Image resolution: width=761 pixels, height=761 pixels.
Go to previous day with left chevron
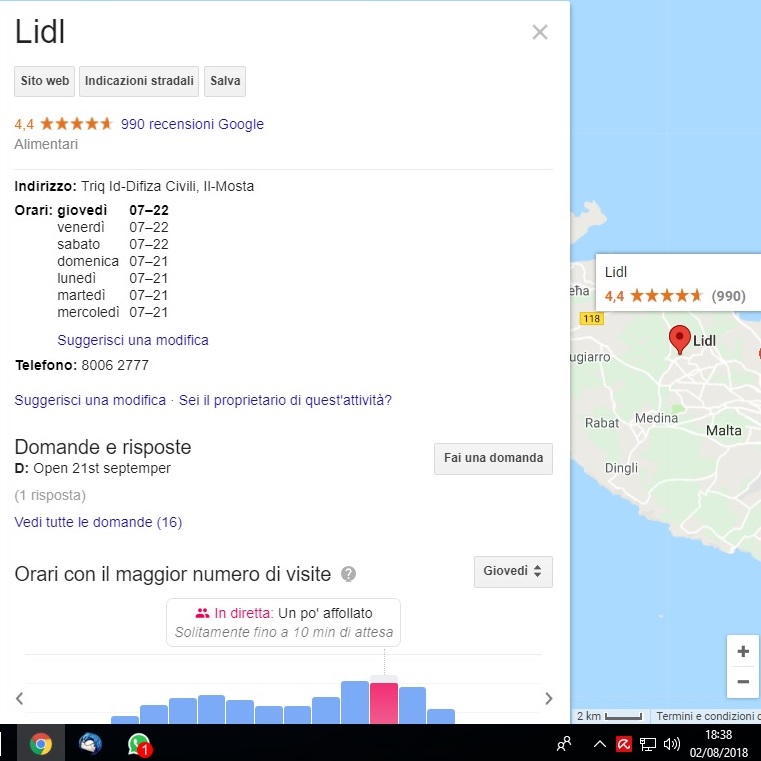19,698
